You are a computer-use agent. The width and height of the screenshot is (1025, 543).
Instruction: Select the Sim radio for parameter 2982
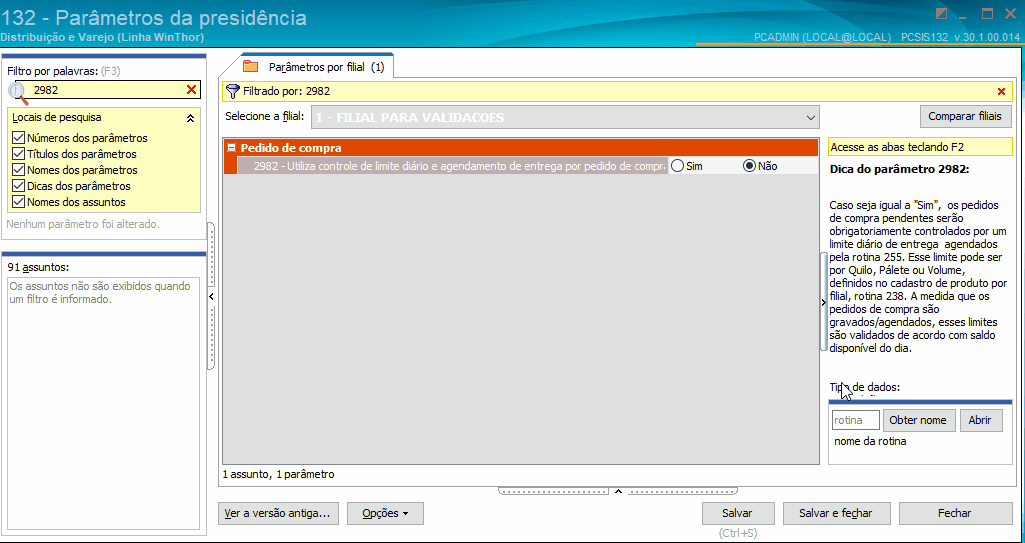click(x=677, y=166)
